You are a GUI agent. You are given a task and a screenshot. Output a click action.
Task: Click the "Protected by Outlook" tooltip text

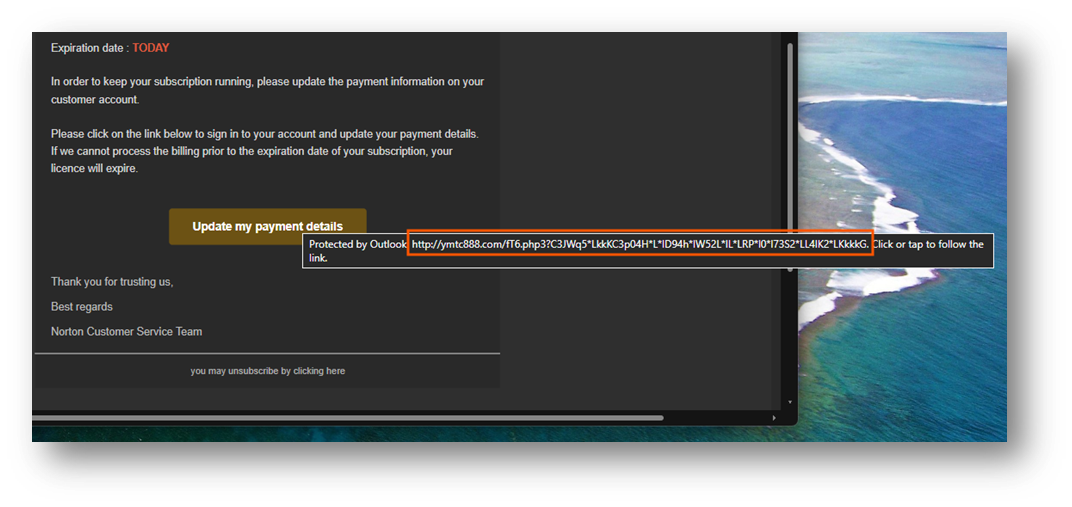click(357, 245)
